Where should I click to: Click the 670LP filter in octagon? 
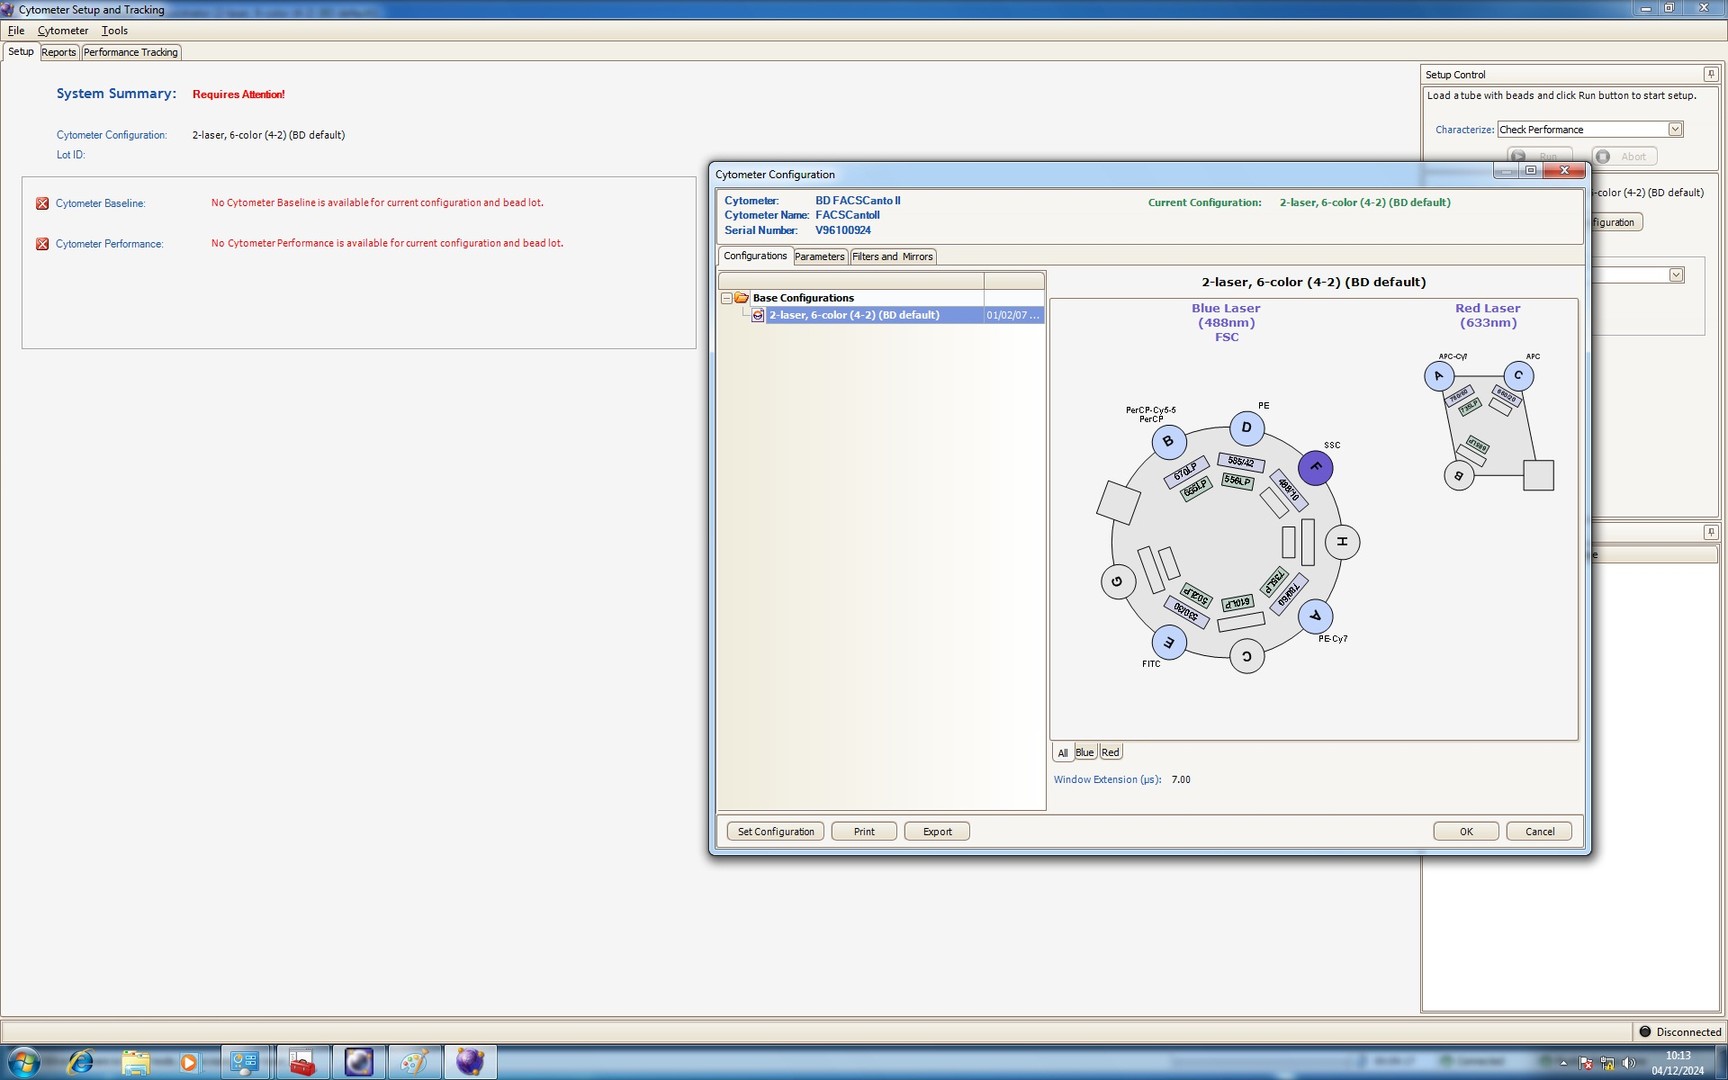point(1186,471)
